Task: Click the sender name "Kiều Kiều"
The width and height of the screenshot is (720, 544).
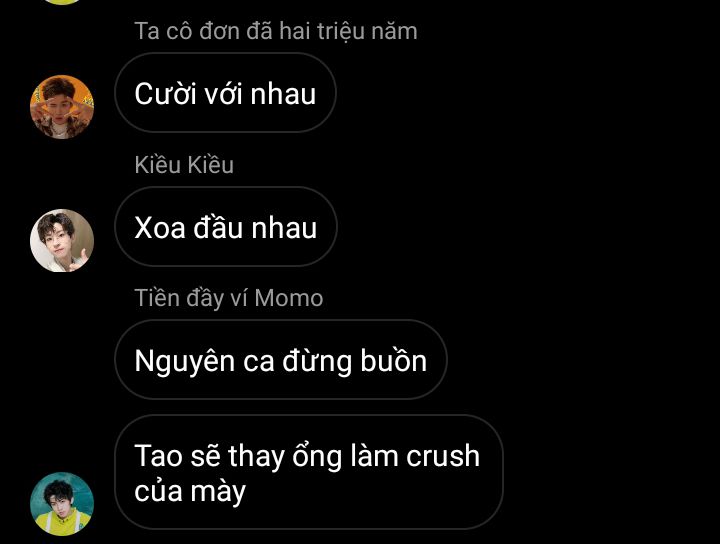Action: pos(184,164)
